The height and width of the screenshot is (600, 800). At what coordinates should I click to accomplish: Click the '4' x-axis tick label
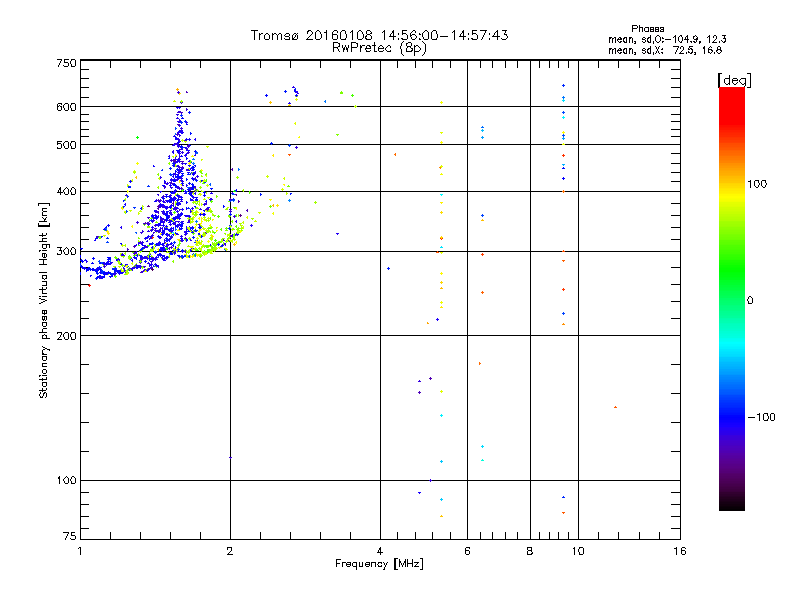pos(380,551)
